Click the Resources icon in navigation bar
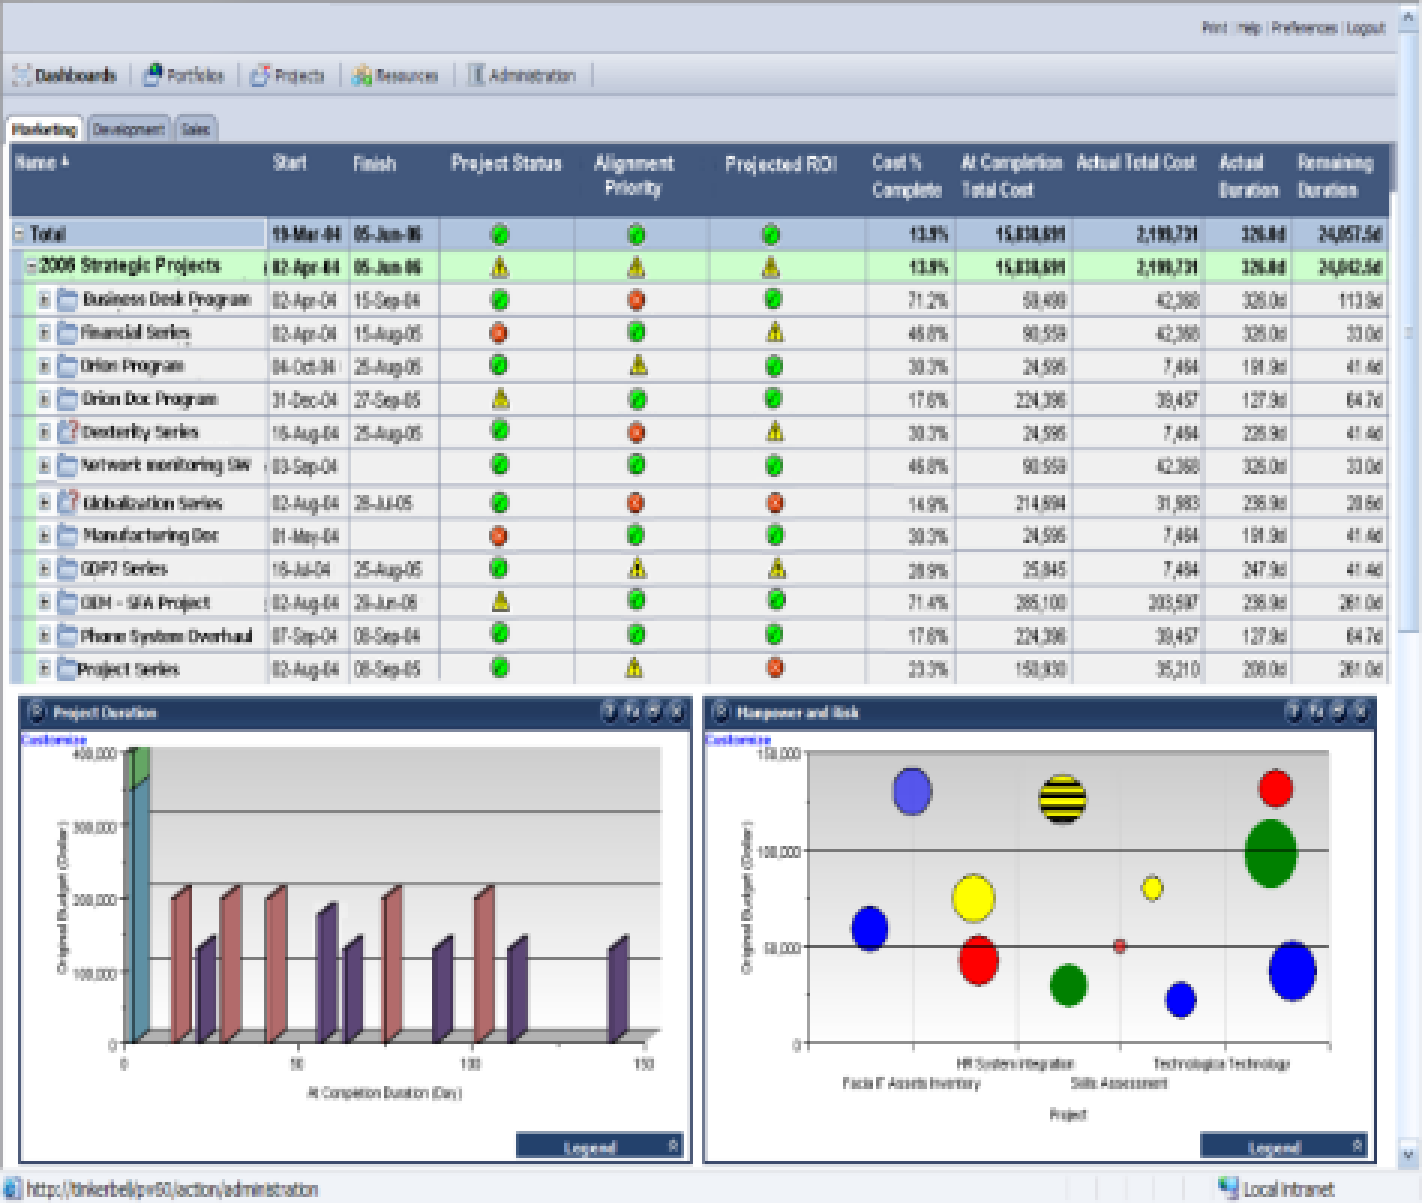The width and height of the screenshot is (1422, 1203). [x=362, y=75]
